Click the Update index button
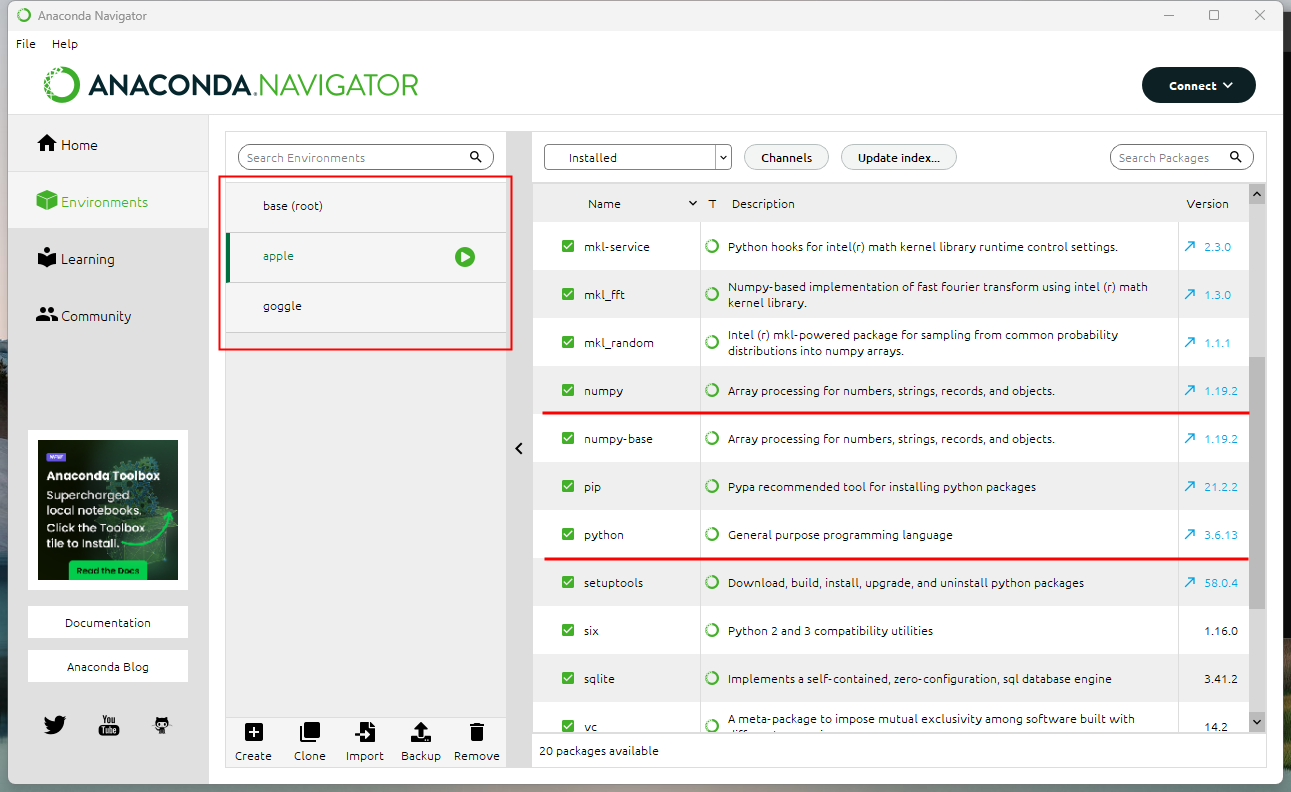Screen dimensions: 1291x792 coord(899,157)
